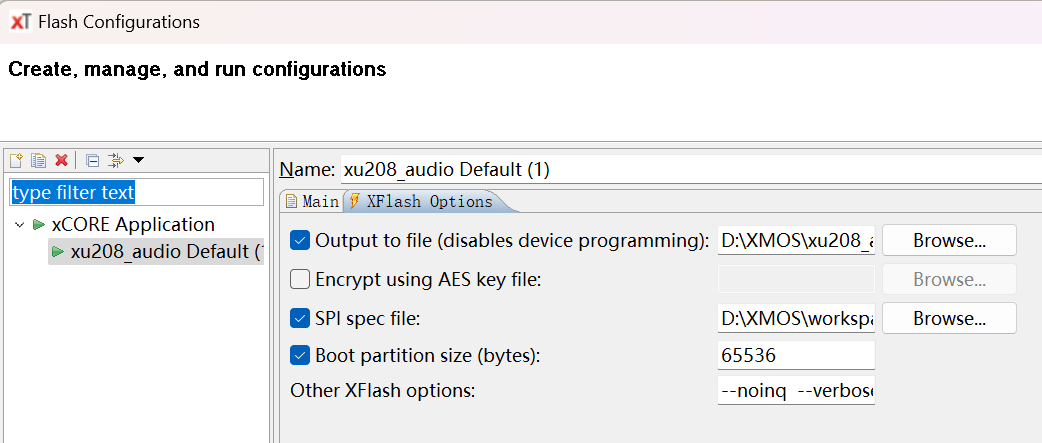Click the Boot partition size value field
Screen dimensions: 1042x443
point(796,355)
